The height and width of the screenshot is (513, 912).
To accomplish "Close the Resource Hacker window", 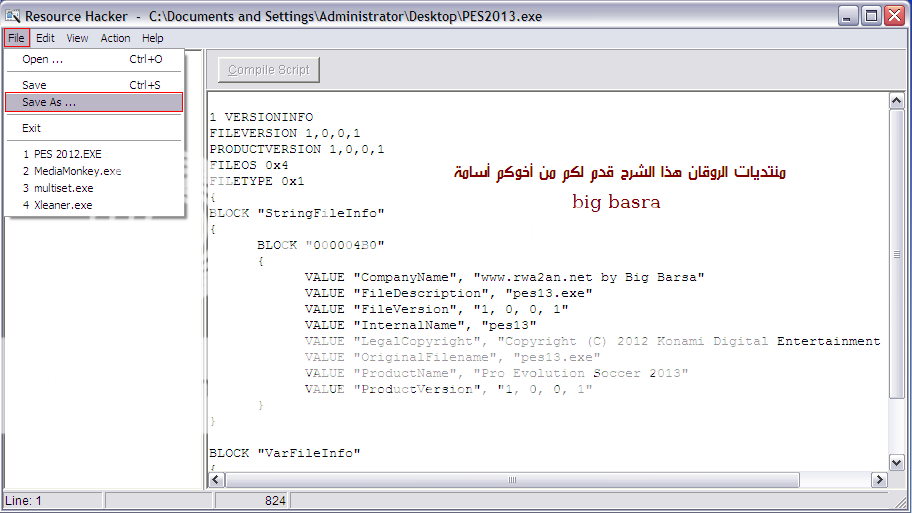I will (894, 16).
